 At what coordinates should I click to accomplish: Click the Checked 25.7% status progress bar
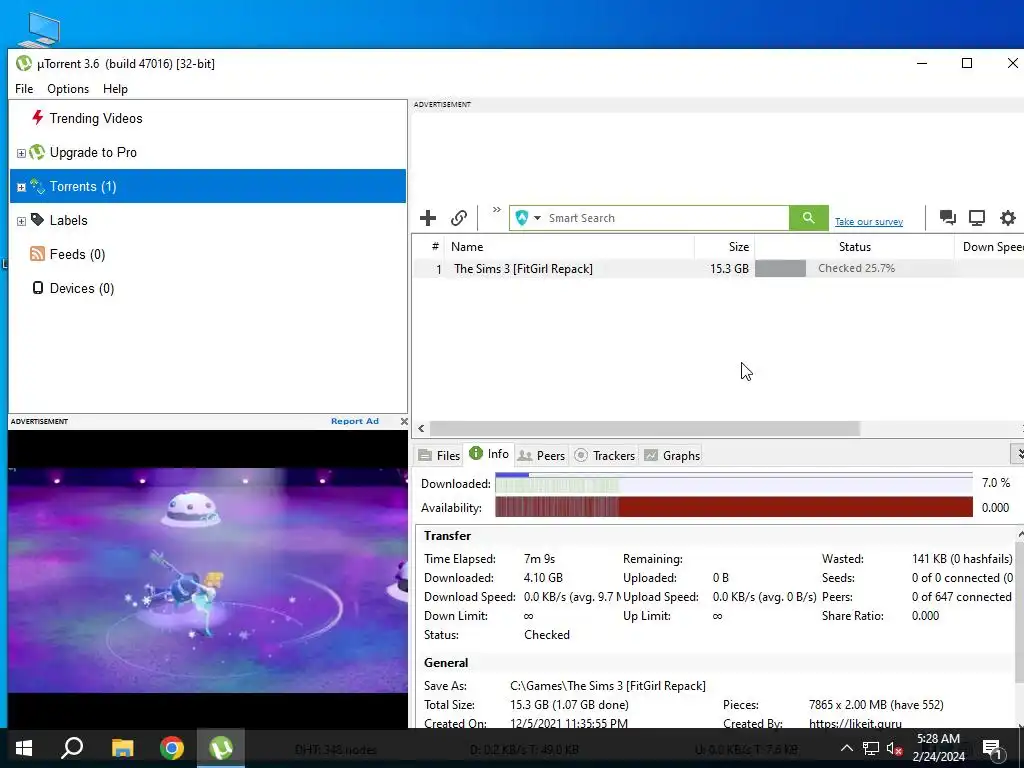tap(855, 268)
